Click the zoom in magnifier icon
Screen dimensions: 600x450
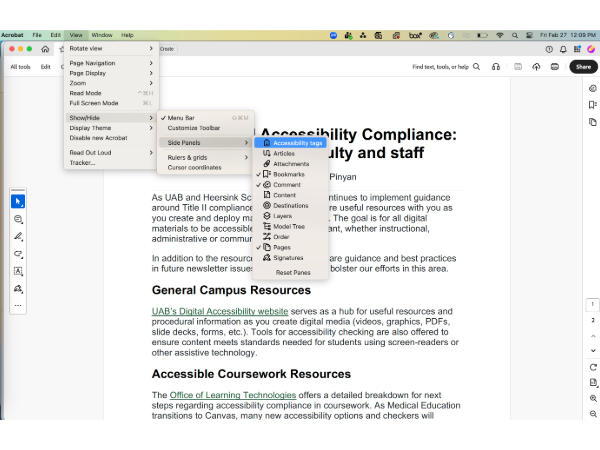coord(593,398)
